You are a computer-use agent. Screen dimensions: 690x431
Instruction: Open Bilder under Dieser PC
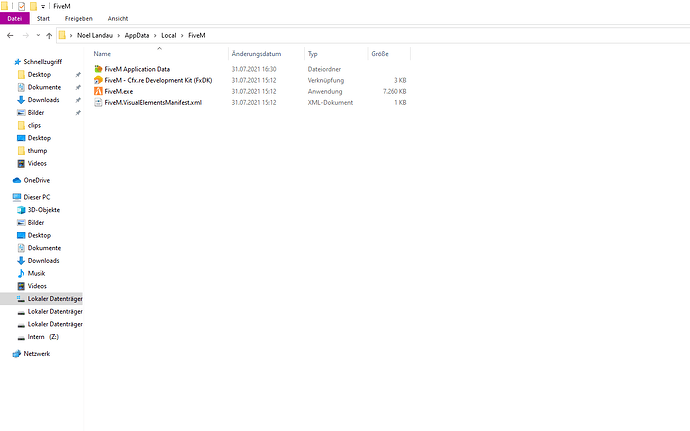click(x=36, y=223)
